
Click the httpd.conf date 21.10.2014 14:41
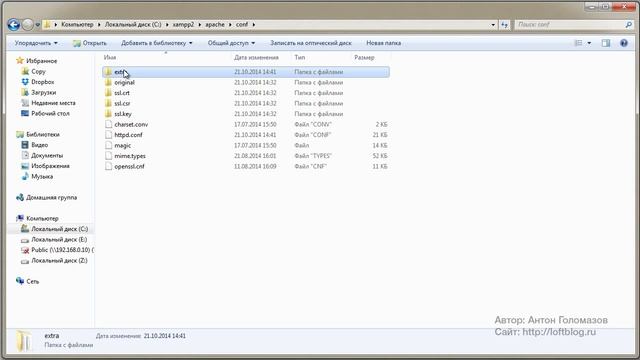(x=255, y=135)
